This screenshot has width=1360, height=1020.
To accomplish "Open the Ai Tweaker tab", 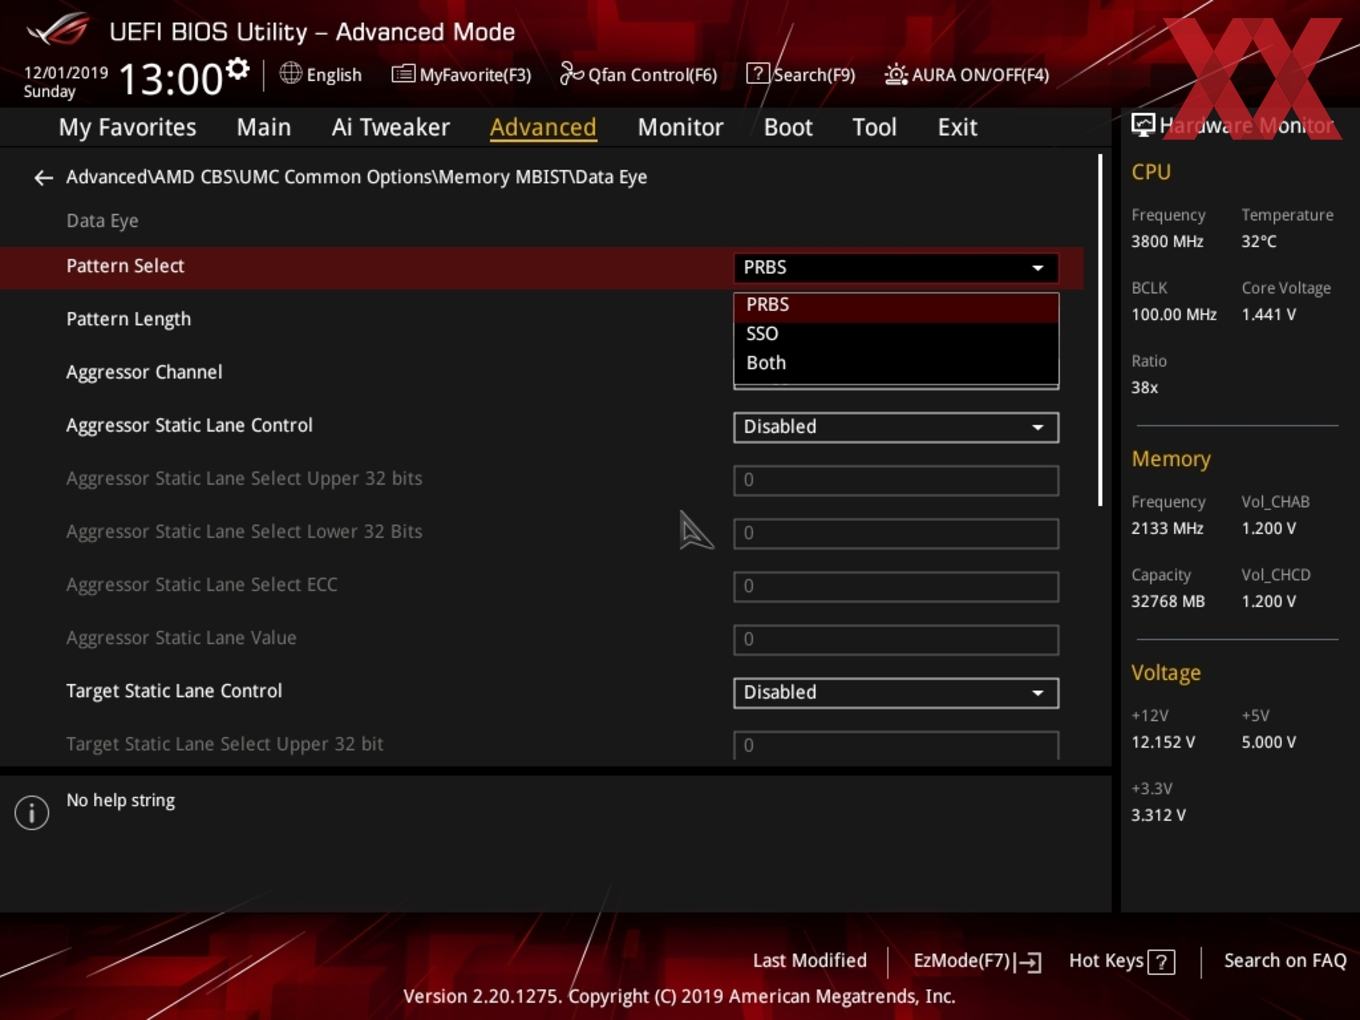I will coord(391,127).
